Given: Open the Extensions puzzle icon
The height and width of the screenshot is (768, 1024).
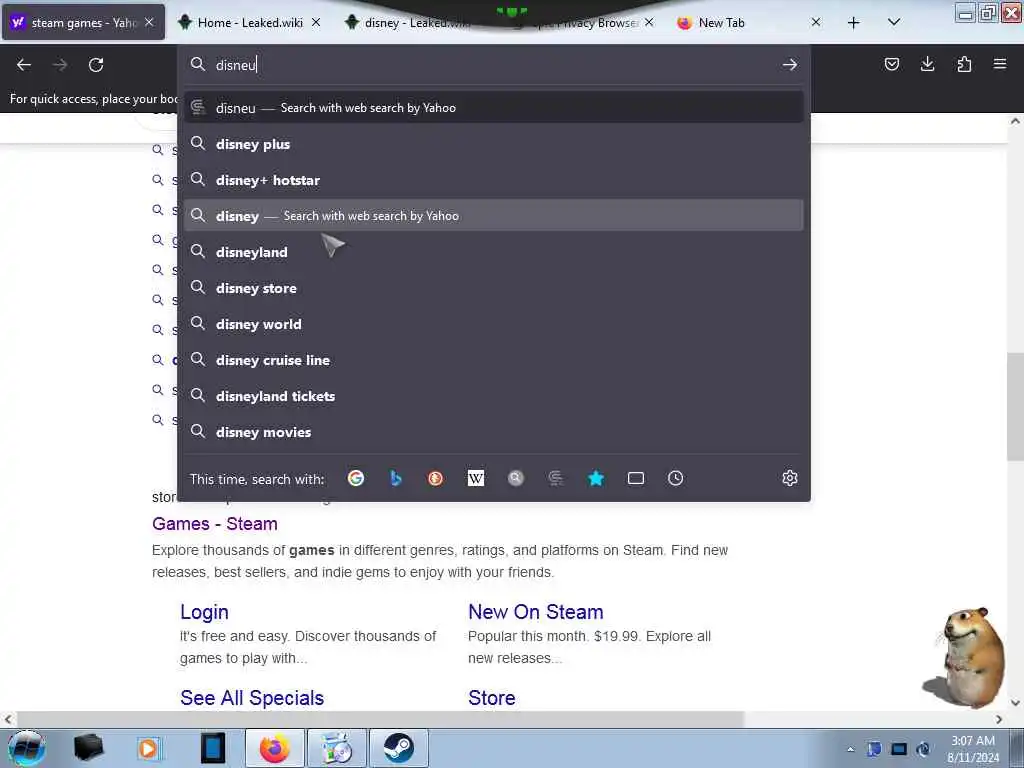Looking at the screenshot, I should pos(964,64).
